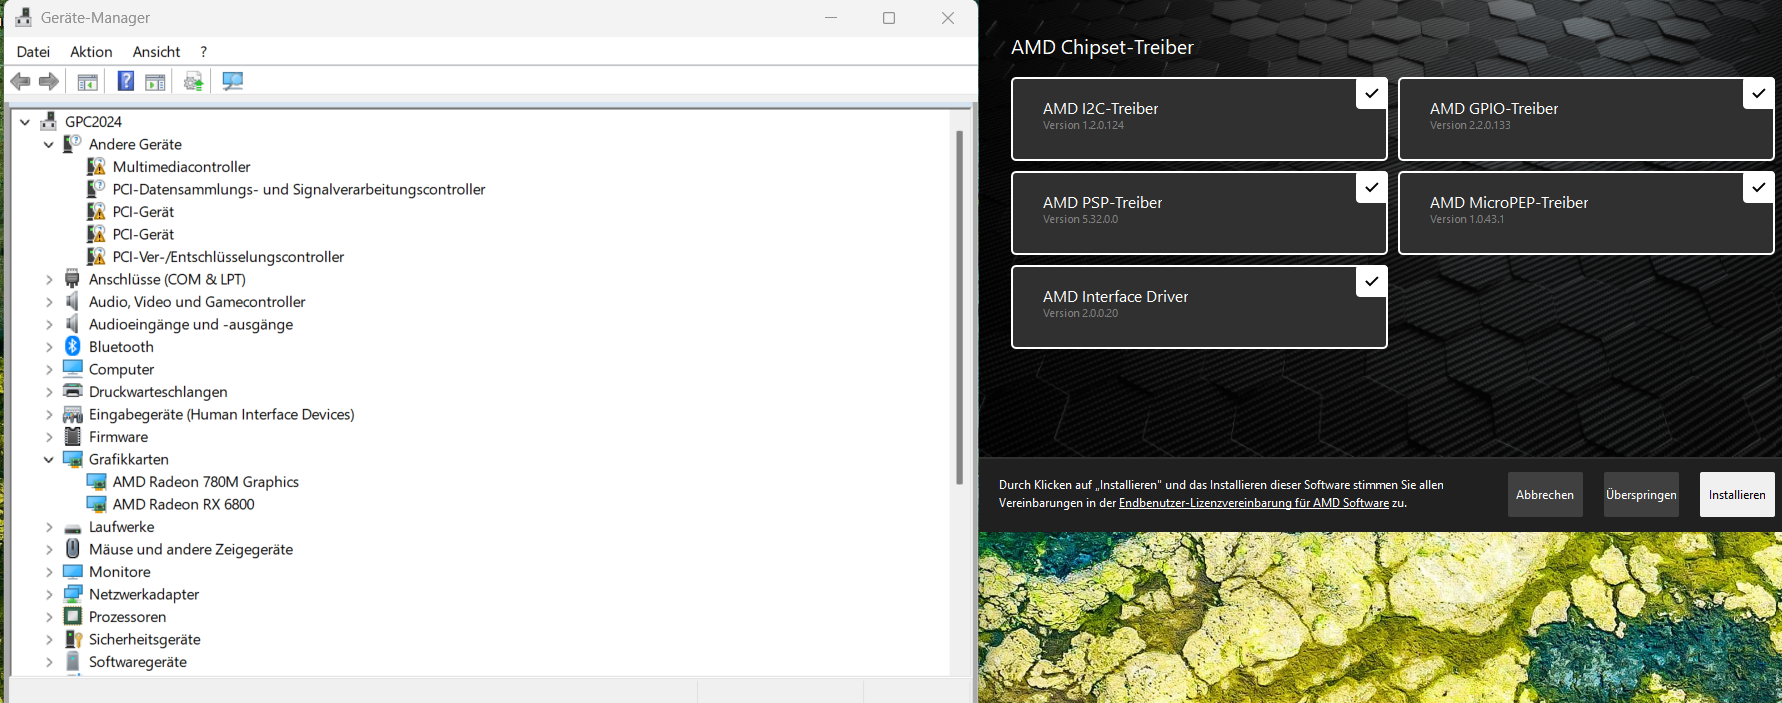This screenshot has width=1782, height=703.
Task: Uncheck the AMD Interface Driver checkbox
Action: pyautogui.click(x=1371, y=281)
